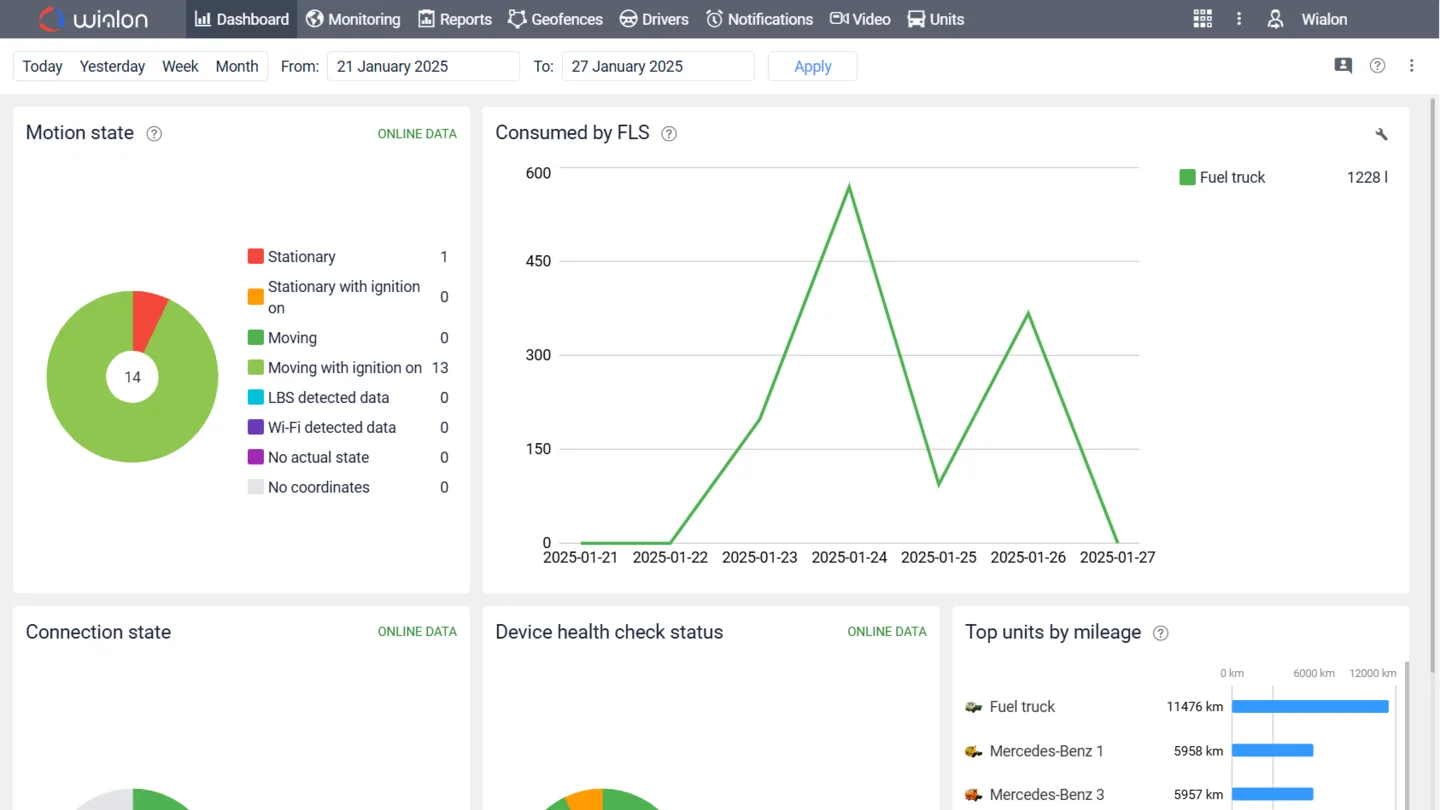Image resolution: width=1440 pixels, height=810 pixels.
Task: Click the Wi-Fi detected data label
Action: pos(332,427)
